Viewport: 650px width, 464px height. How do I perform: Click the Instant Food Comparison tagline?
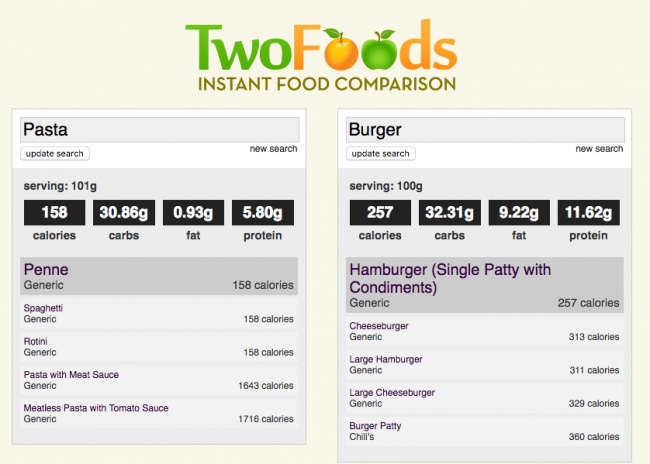click(x=320, y=83)
